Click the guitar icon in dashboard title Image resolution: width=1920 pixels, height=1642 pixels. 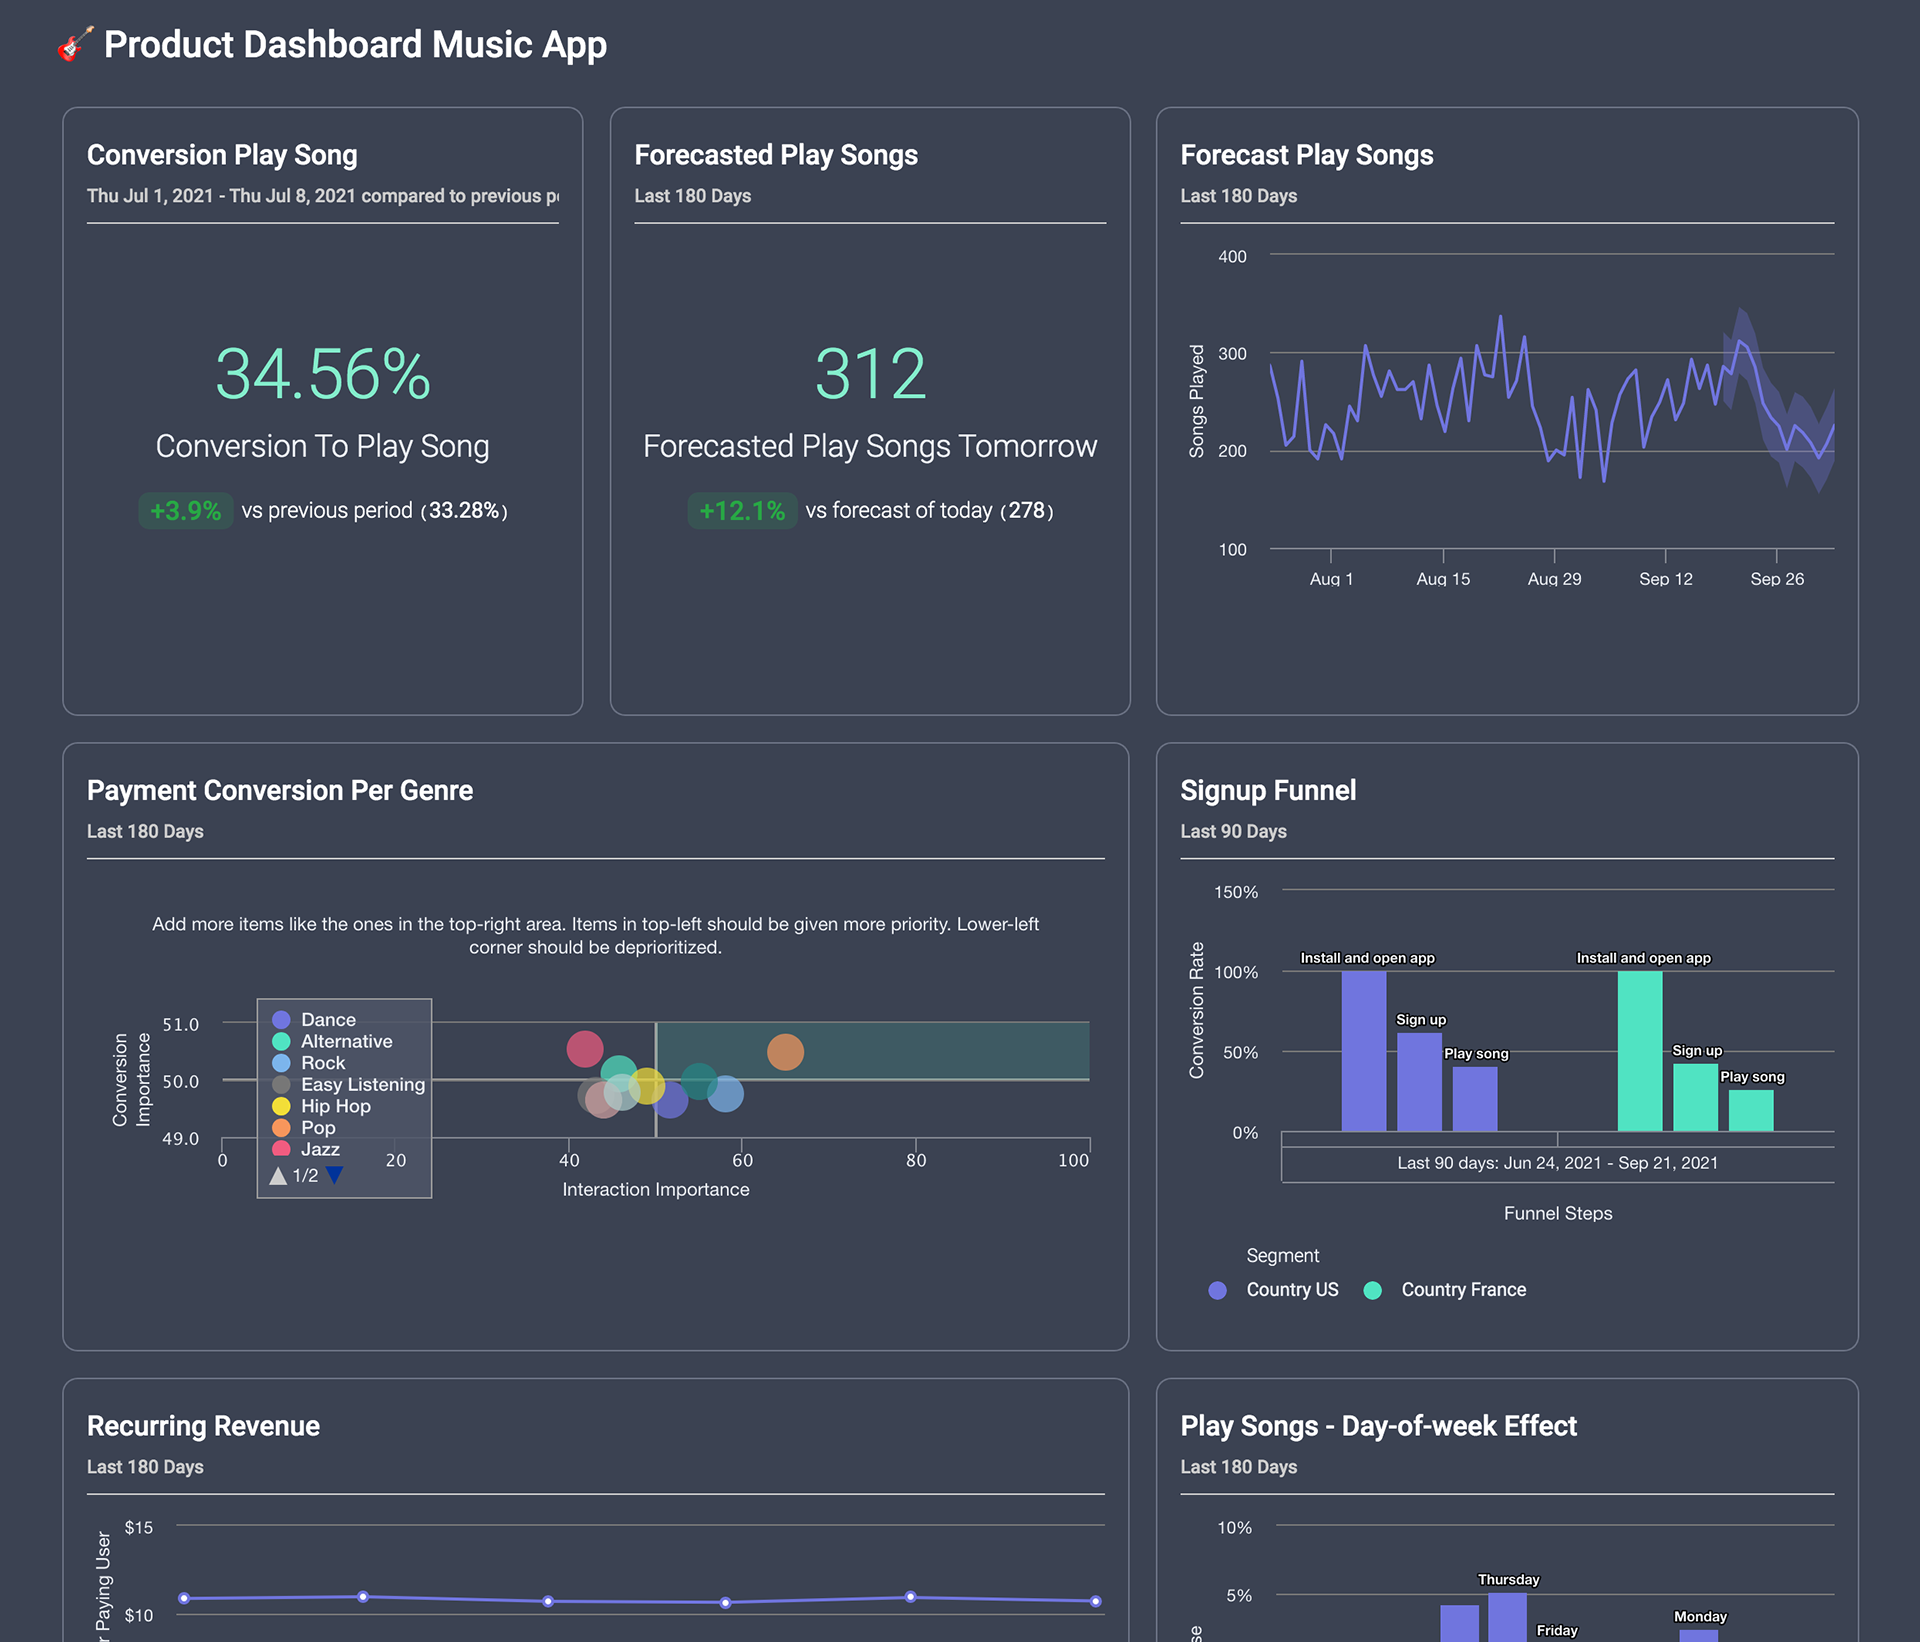(75, 45)
